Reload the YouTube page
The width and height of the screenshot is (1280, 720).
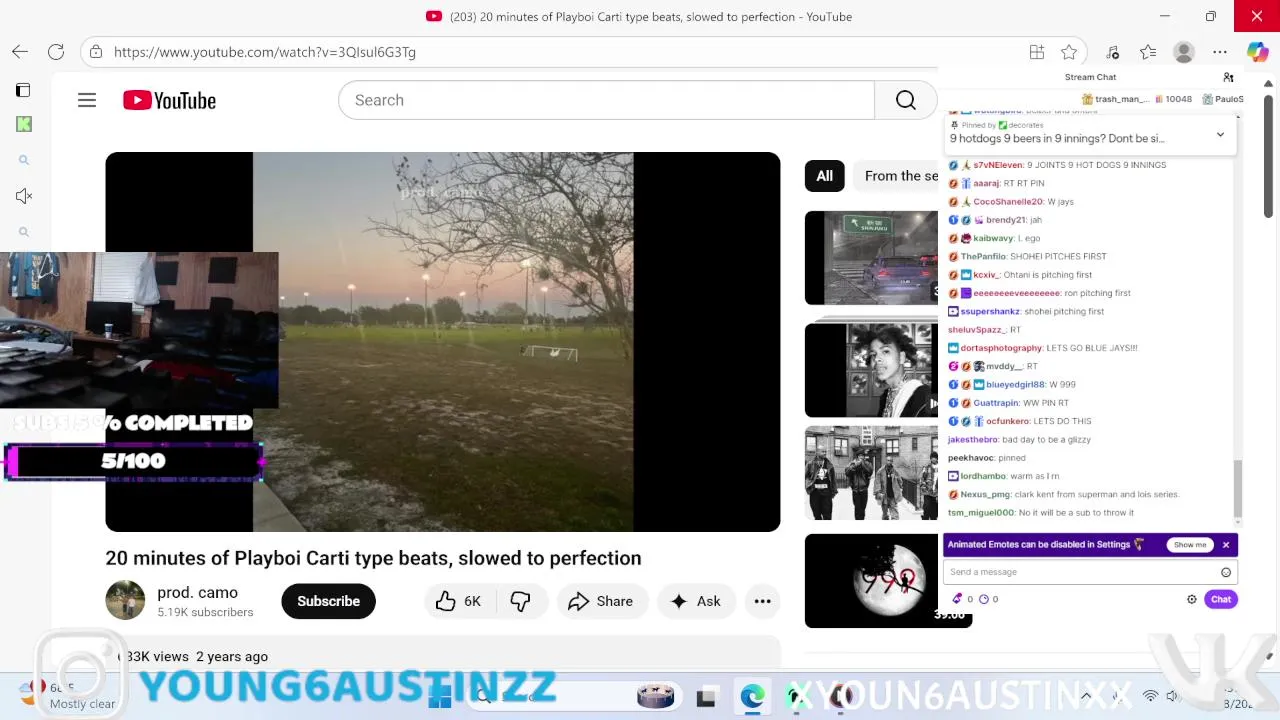click(56, 52)
